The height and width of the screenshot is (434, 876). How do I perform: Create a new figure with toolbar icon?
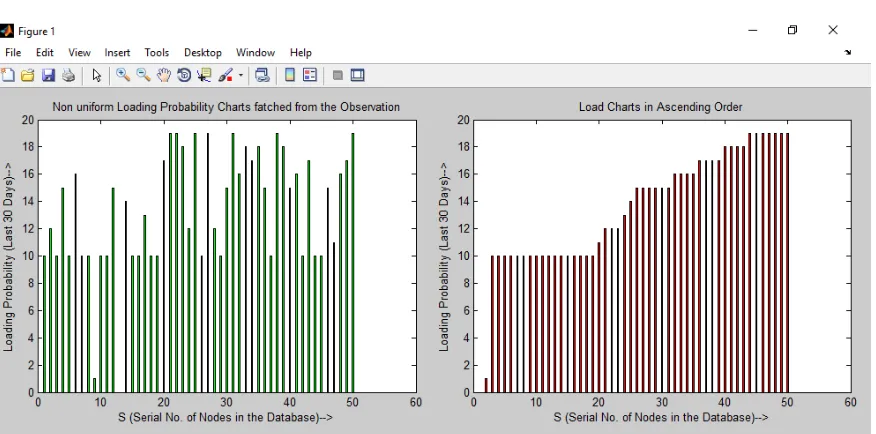coord(7,75)
